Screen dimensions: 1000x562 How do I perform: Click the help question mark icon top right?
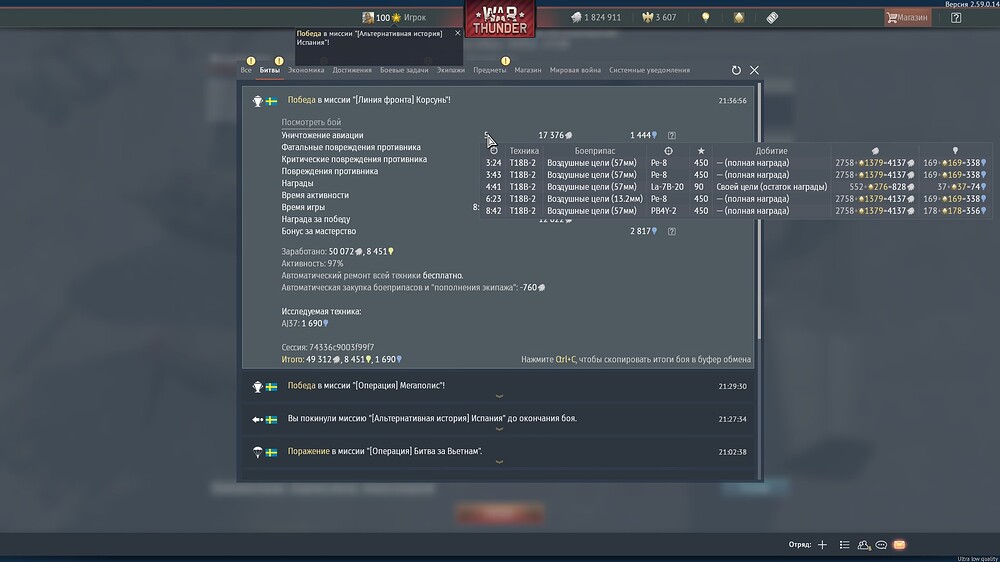[x=955, y=18]
